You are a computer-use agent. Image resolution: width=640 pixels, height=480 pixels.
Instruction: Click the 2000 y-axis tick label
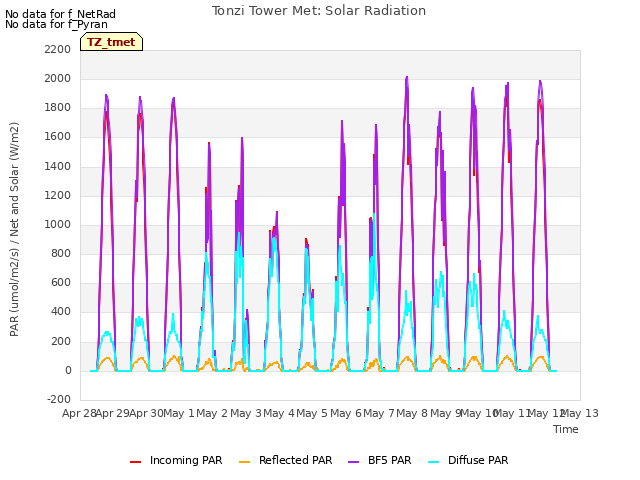click(58, 78)
